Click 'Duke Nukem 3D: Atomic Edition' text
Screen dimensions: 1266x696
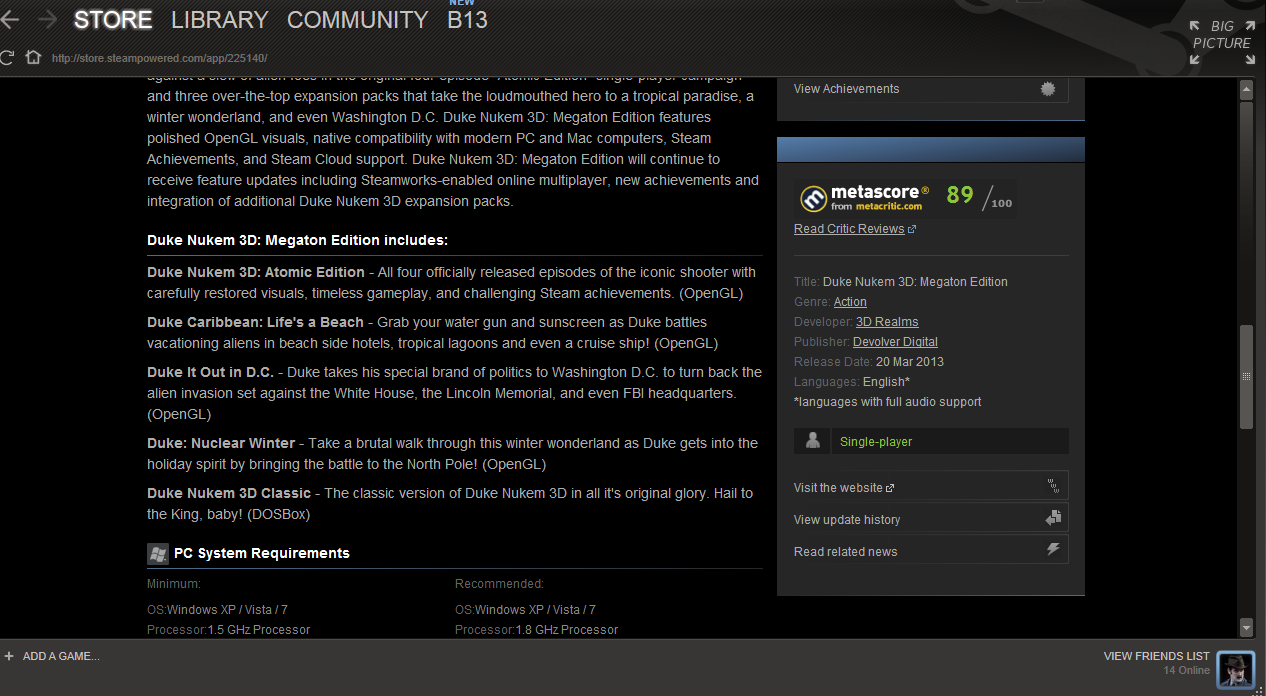256,272
